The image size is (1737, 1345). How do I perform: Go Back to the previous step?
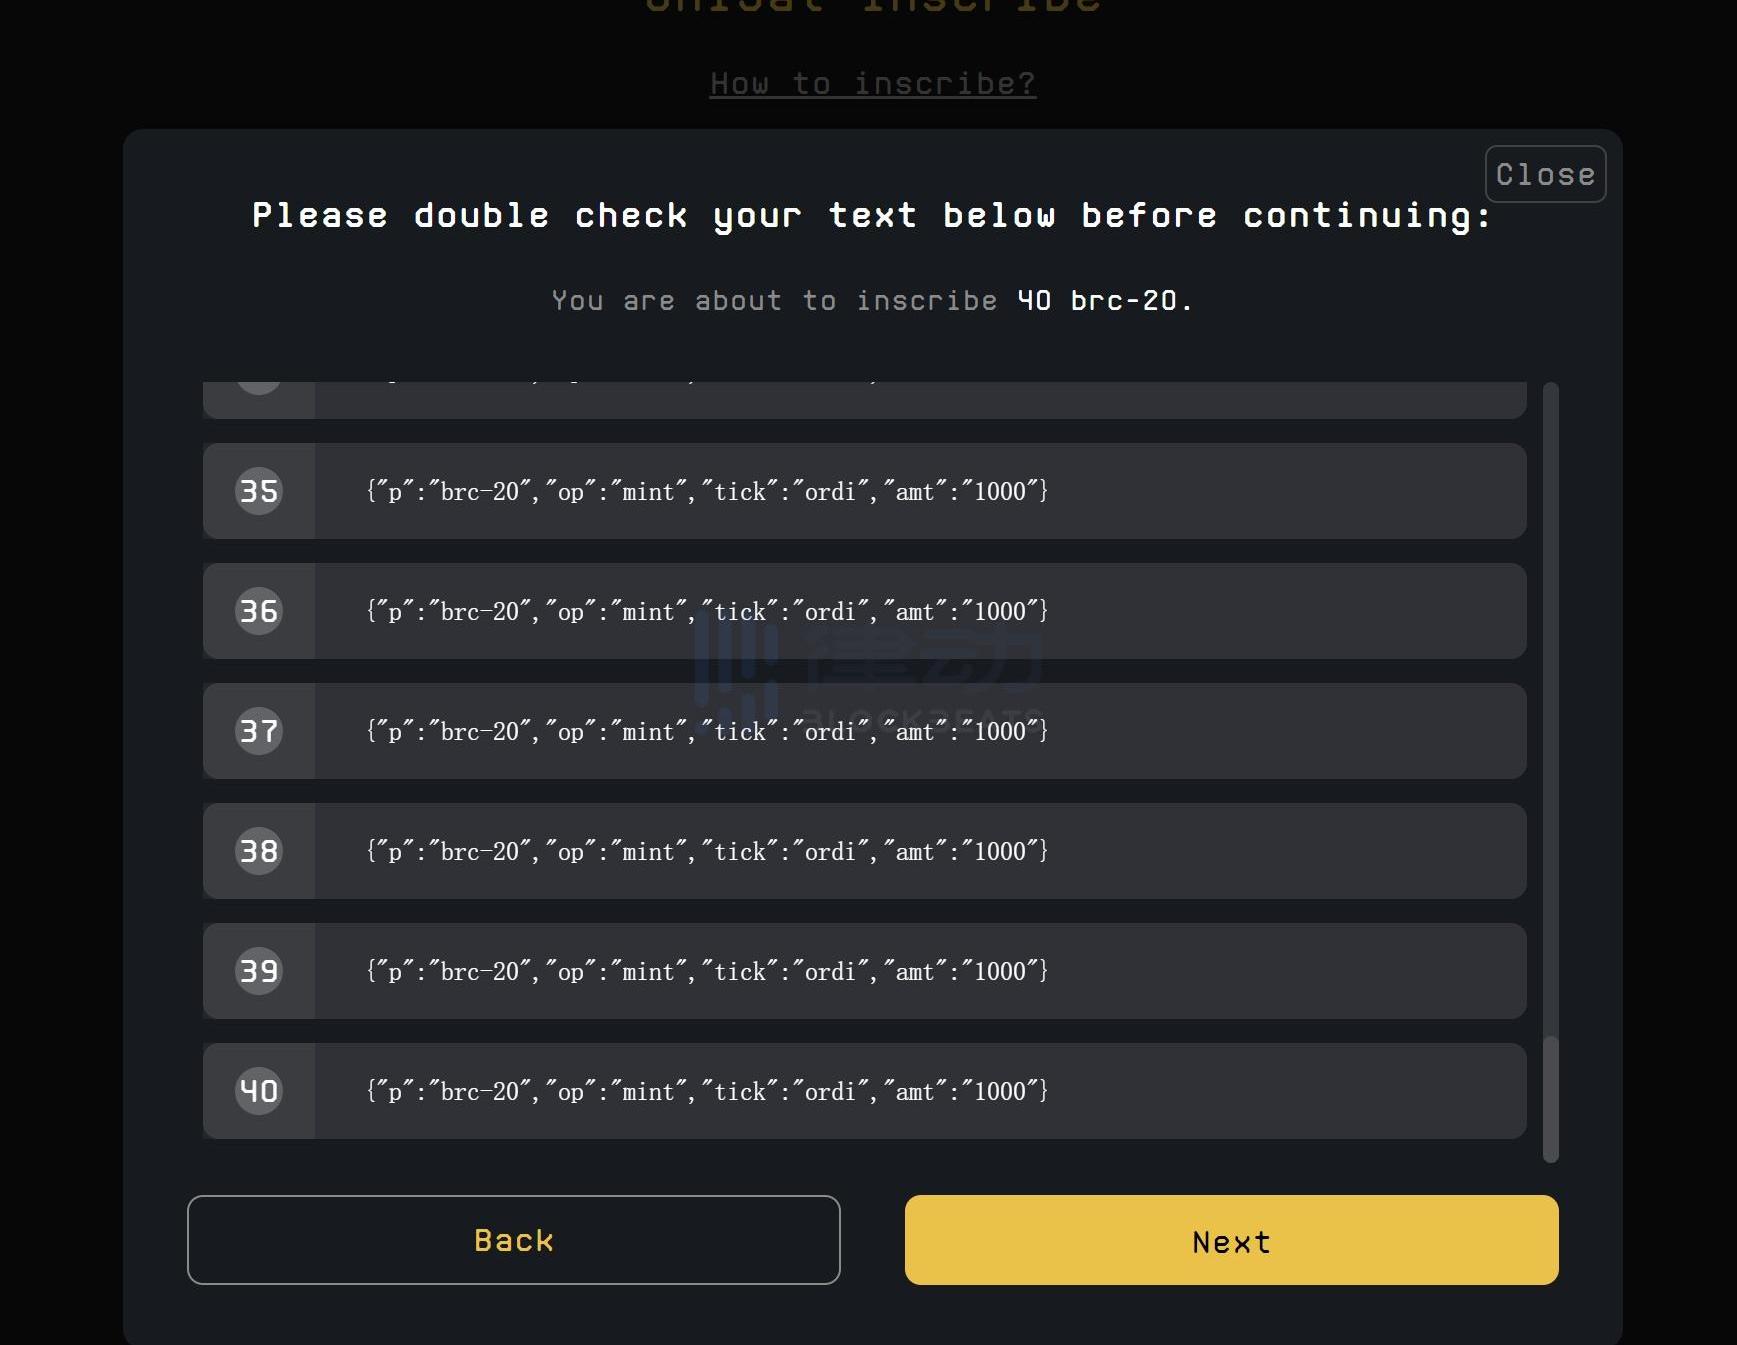[x=514, y=1240]
